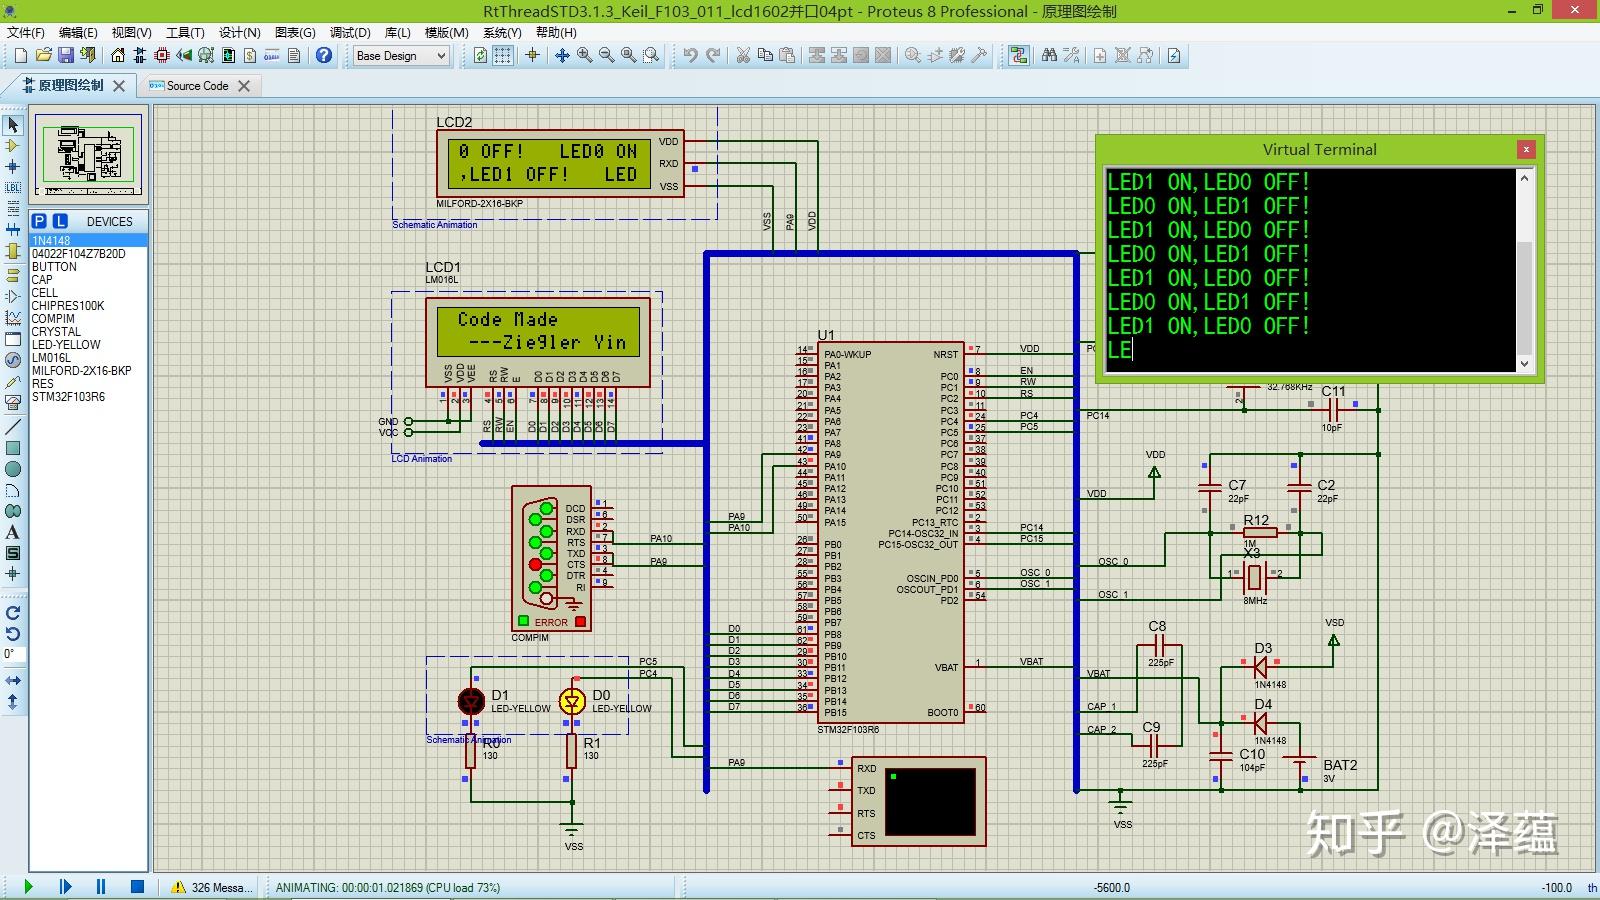Open the Property Assignment Tool wrench icon

click(1071, 56)
